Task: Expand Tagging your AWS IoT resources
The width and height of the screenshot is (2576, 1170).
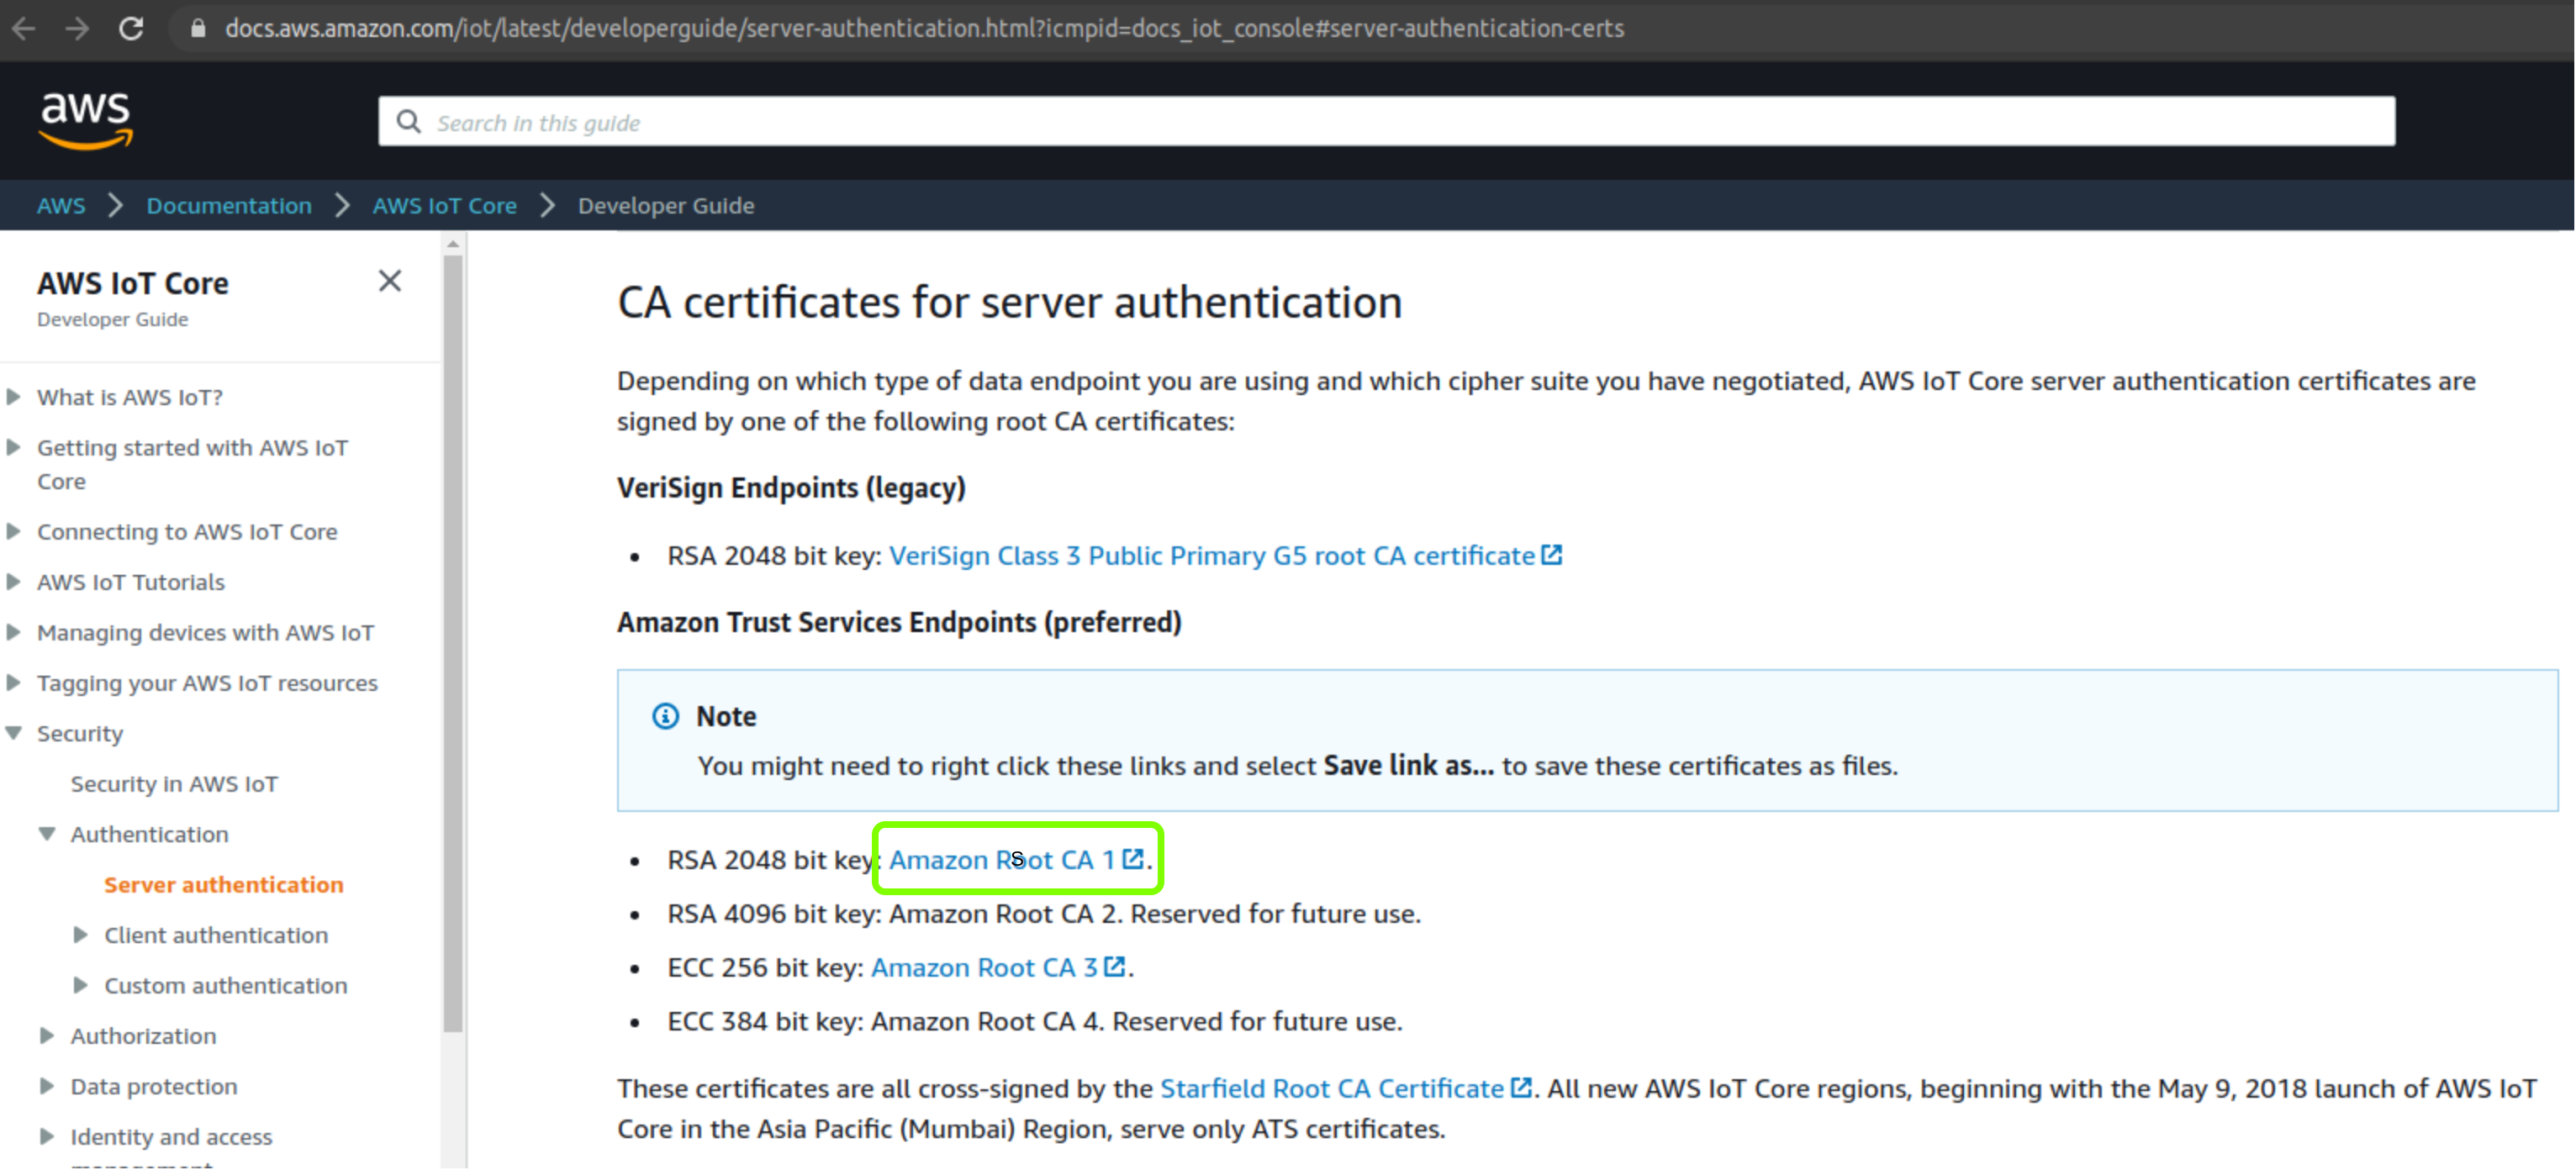Action: click(14, 682)
